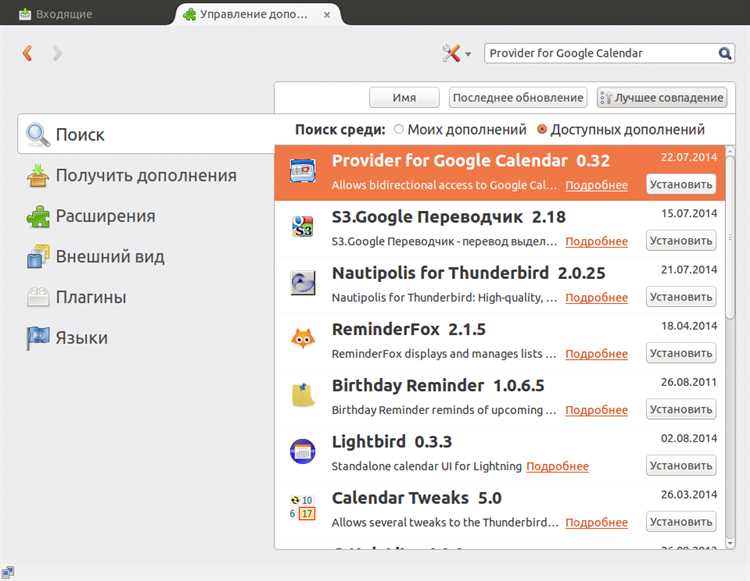Click the add-on search text field

pyautogui.click(x=598, y=53)
